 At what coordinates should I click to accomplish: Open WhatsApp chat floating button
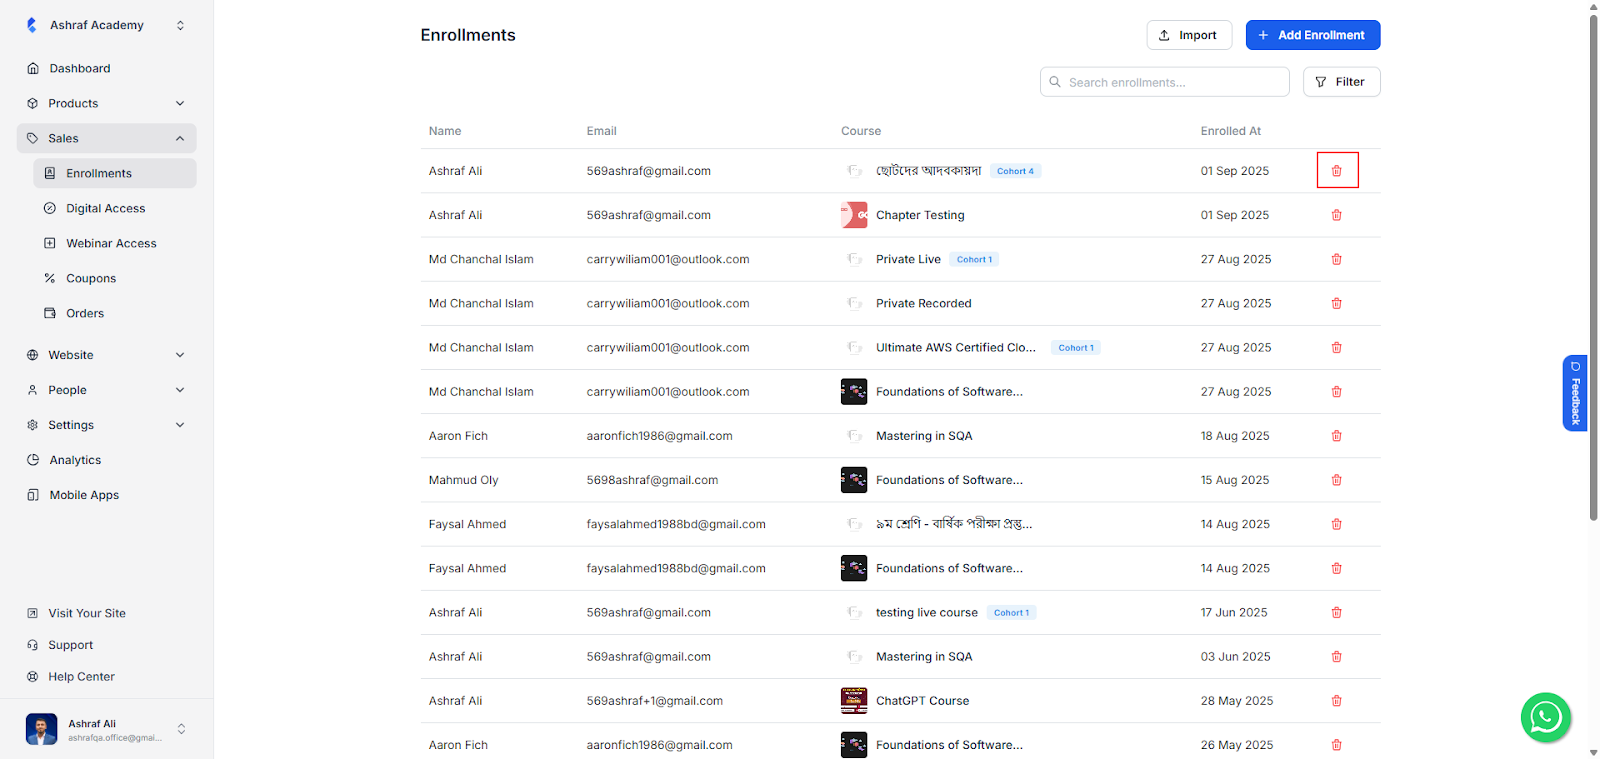click(x=1545, y=717)
